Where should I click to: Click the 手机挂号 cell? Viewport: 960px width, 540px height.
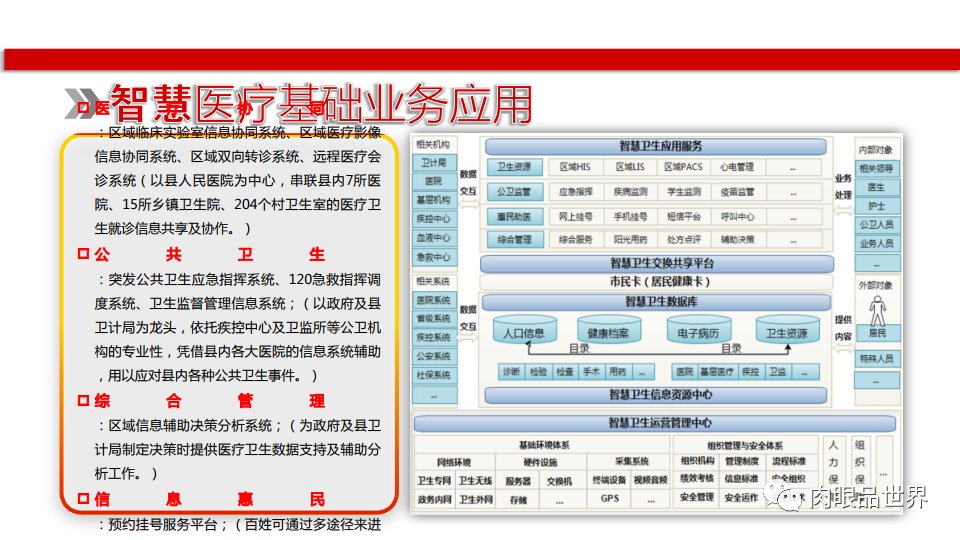click(x=630, y=217)
